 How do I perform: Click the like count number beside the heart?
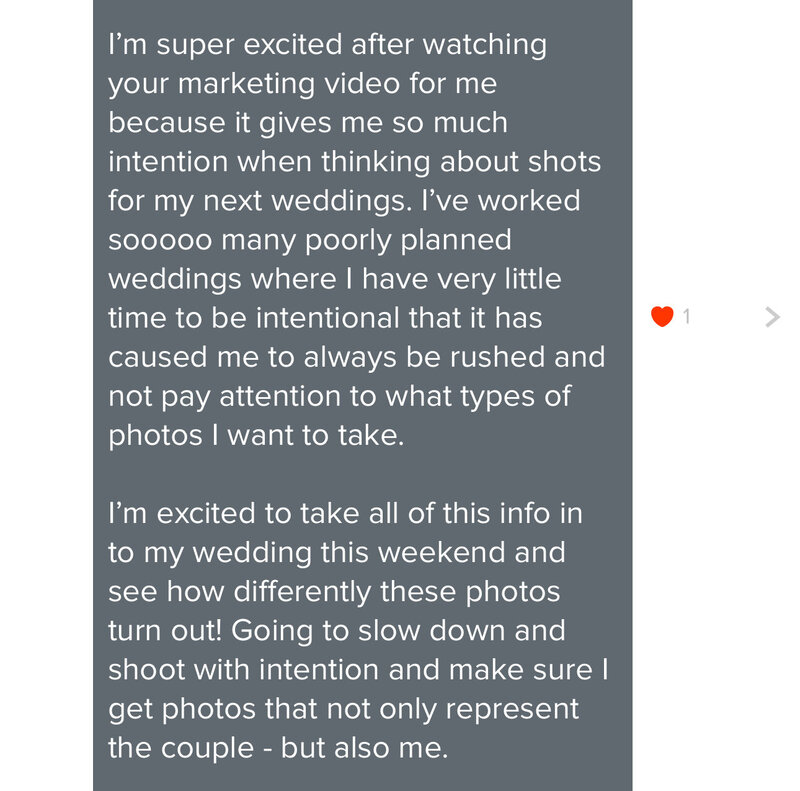[x=687, y=317]
